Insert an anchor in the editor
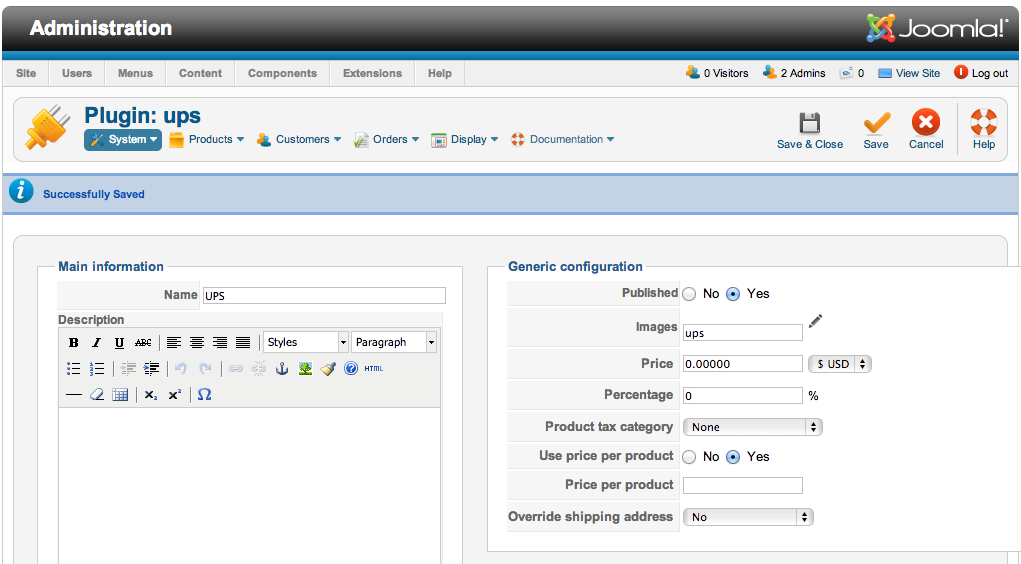This screenshot has width=1021, height=564. [x=282, y=369]
